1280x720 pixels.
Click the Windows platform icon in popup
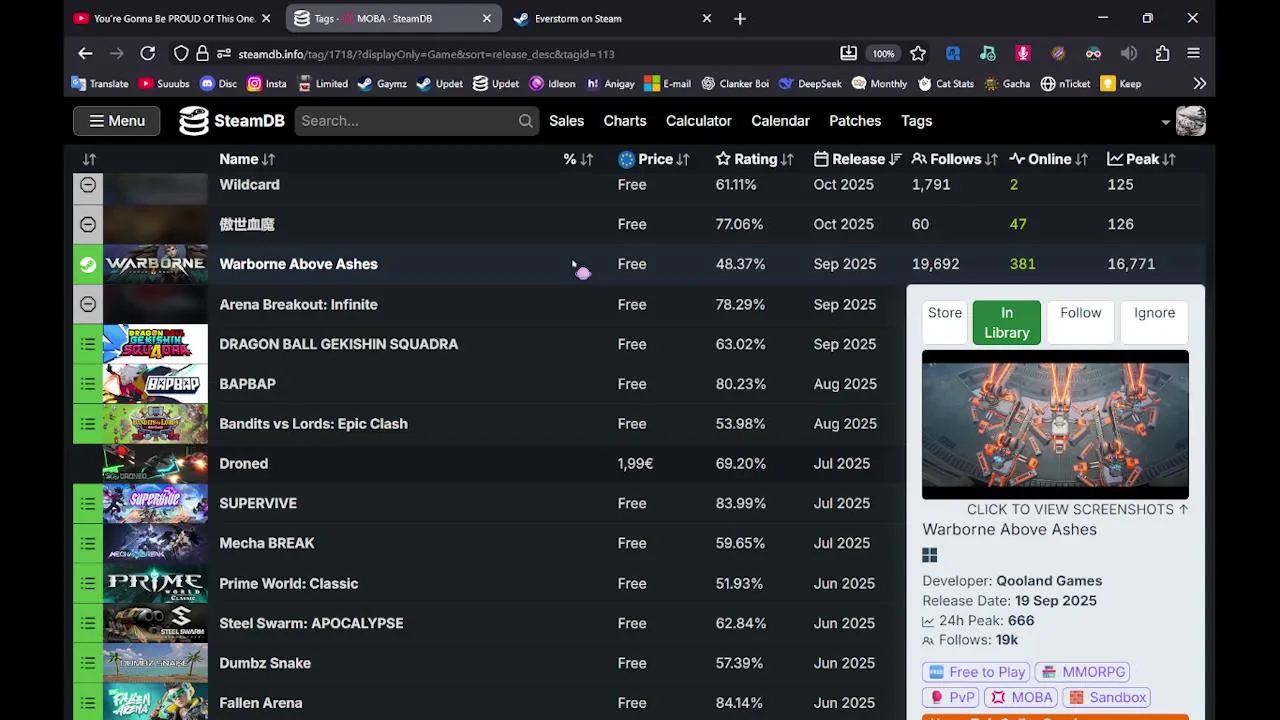(x=930, y=555)
